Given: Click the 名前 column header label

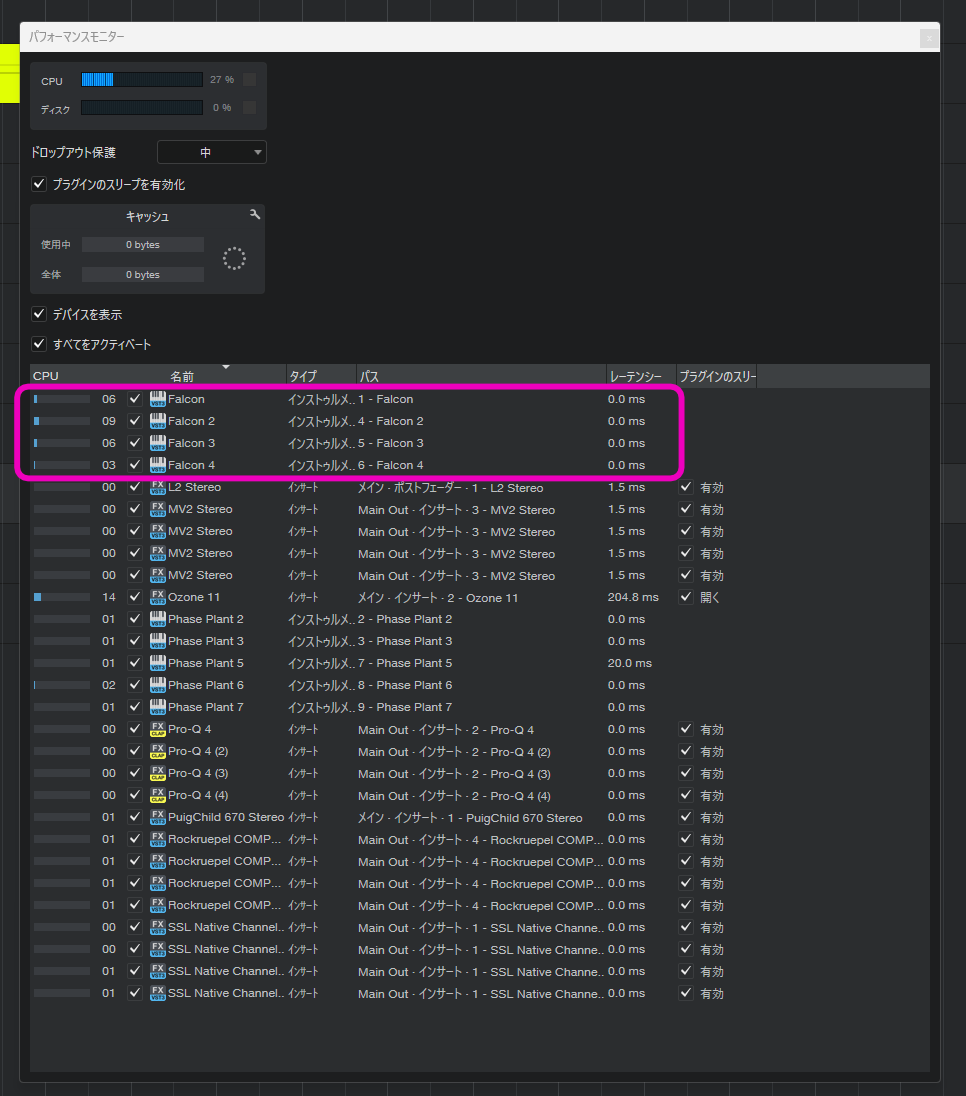Looking at the screenshot, I should [x=182, y=377].
